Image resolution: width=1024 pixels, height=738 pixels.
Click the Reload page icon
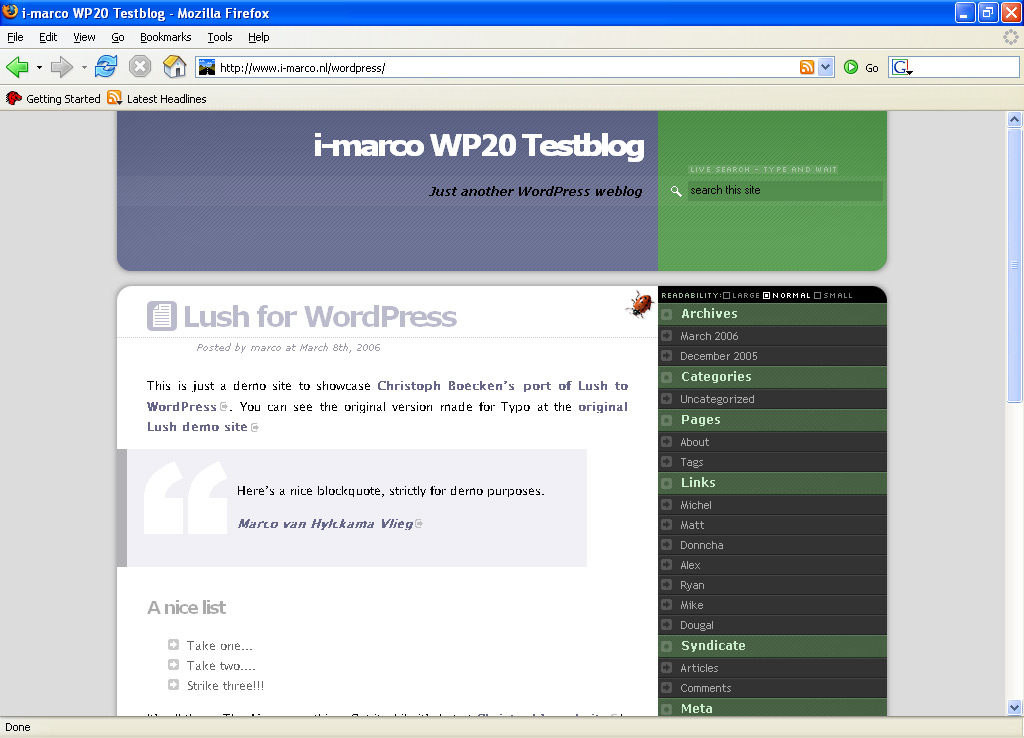[x=106, y=67]
